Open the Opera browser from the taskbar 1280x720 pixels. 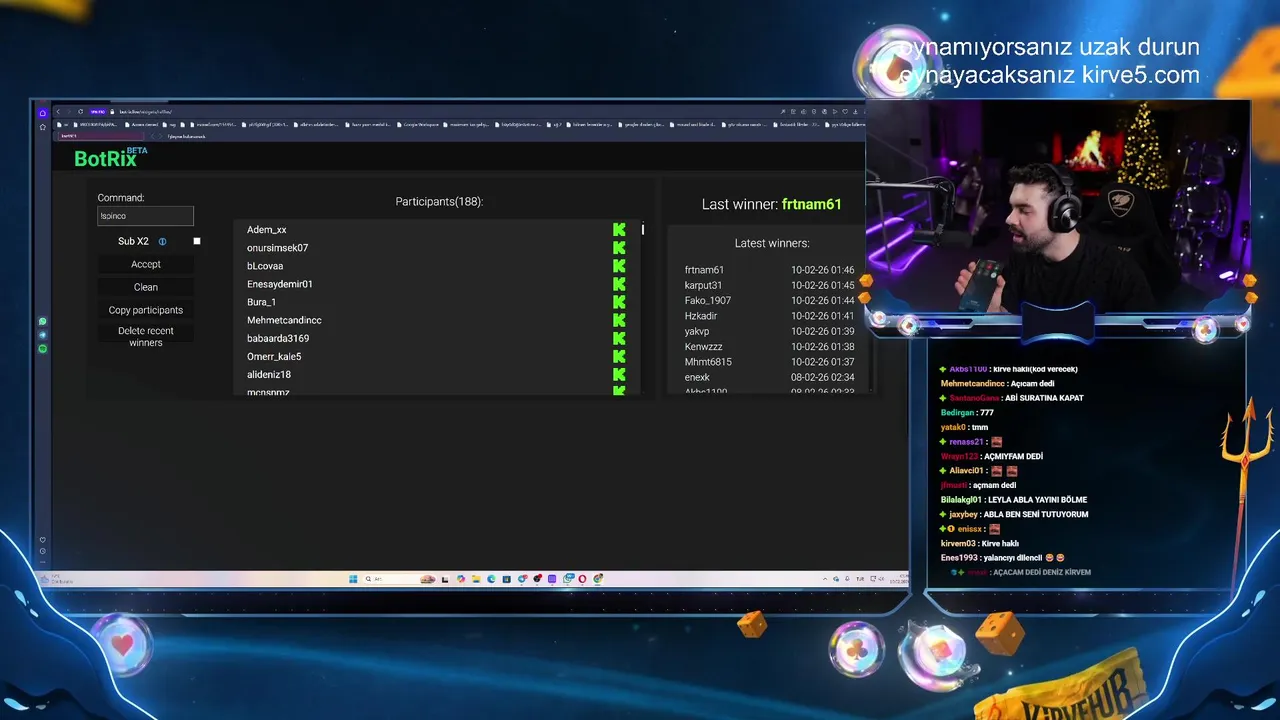pyautogui.click(x=582, y=579)
